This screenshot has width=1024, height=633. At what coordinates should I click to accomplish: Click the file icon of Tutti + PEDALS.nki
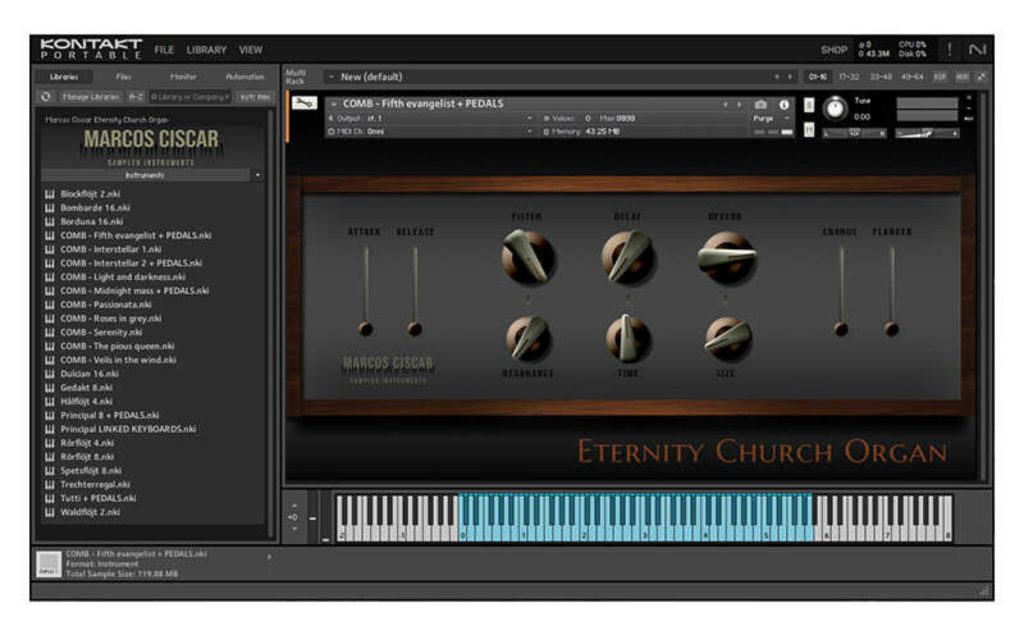pos(50,498)
